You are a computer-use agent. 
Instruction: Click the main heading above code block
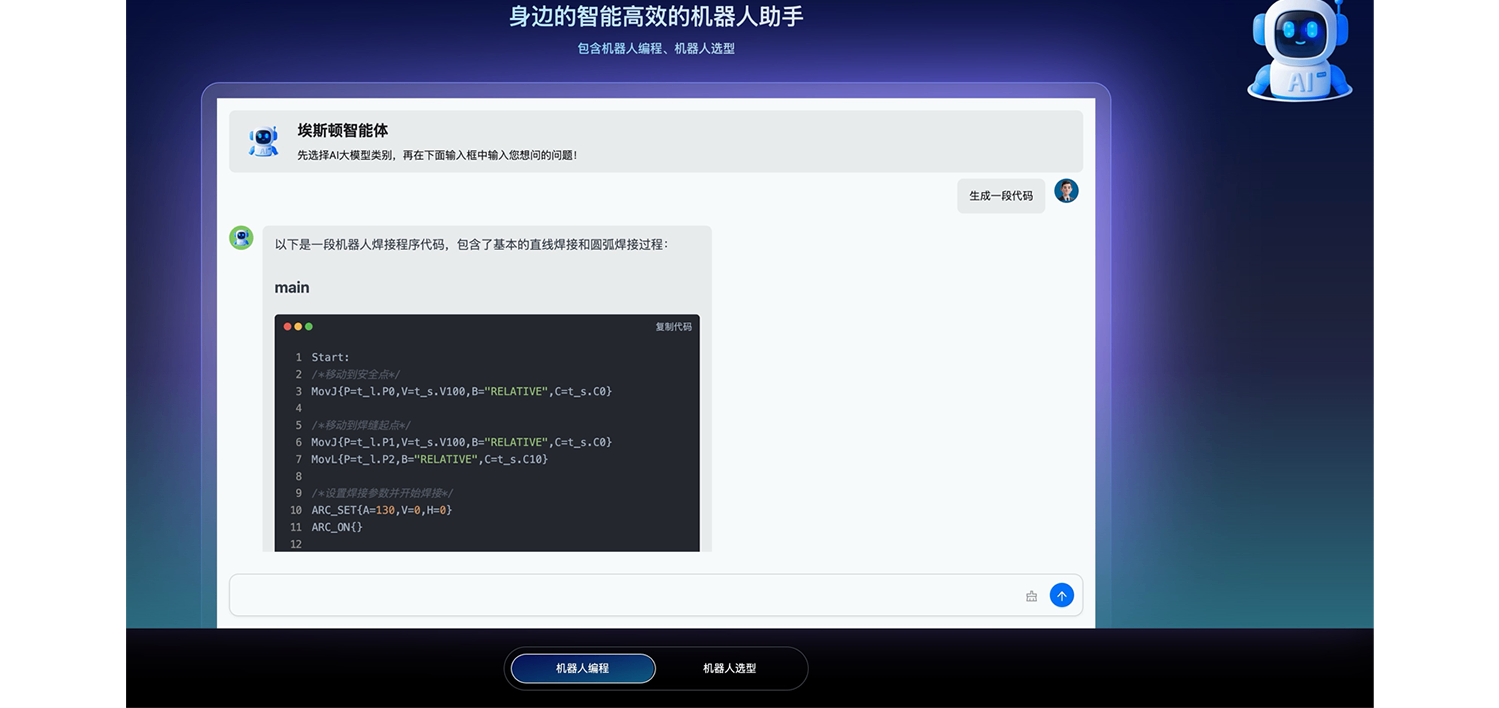292,288
